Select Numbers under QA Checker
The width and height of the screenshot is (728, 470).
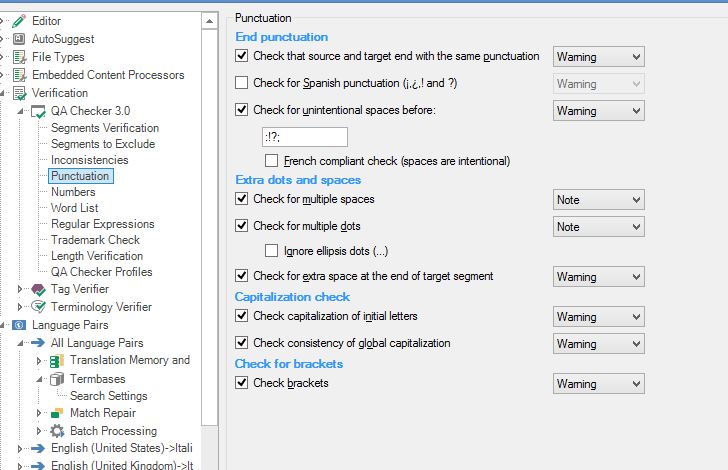[x=73, y=192]
